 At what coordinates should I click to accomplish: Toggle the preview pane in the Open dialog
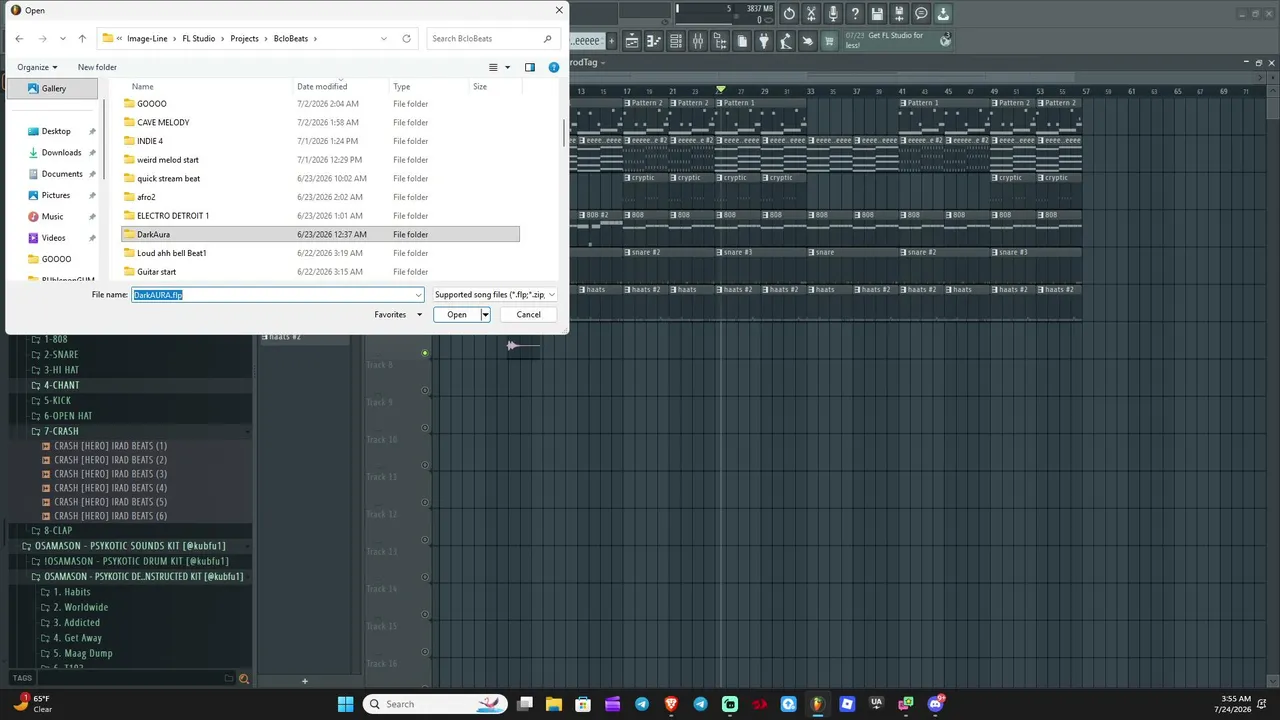[530, 67]
